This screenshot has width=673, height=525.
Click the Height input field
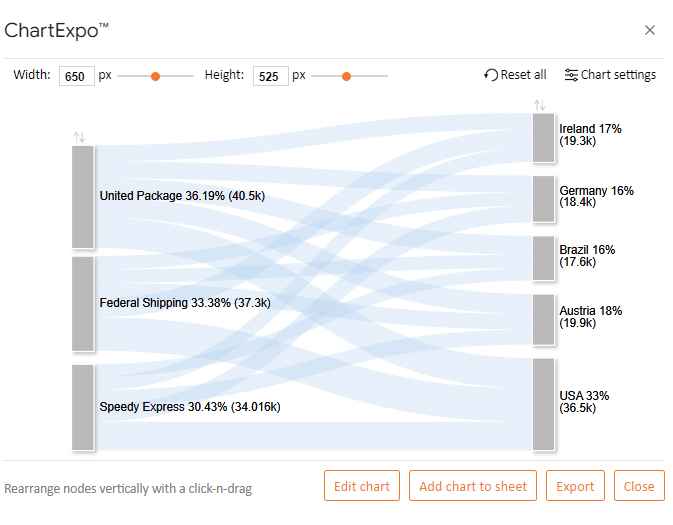[271, 76]
